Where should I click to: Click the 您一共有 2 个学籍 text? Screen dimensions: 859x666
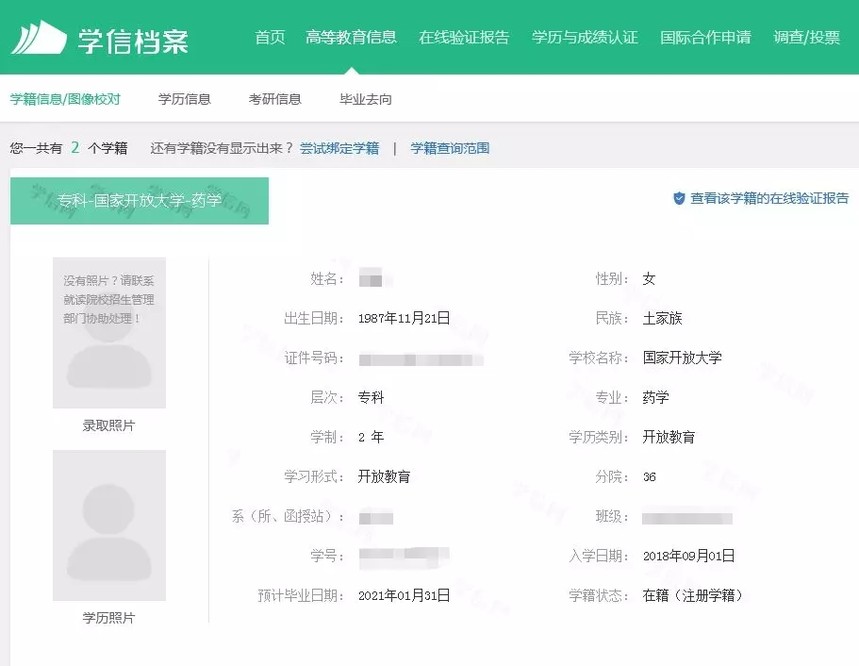(x=68, y=148)
